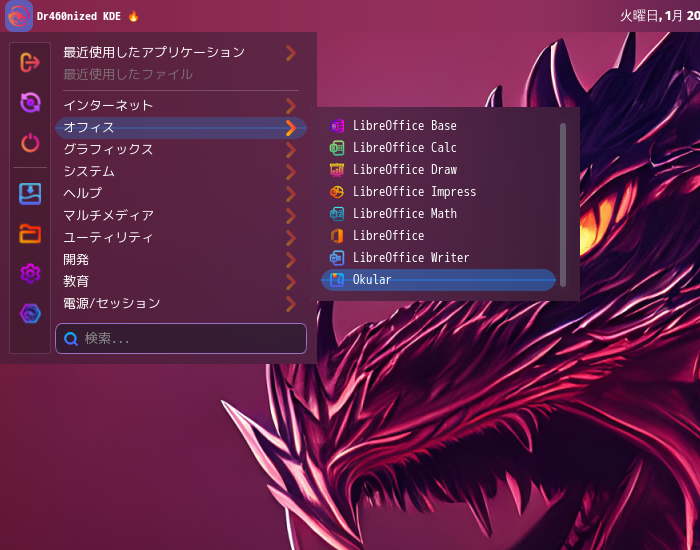The image size is (700, 550).
Task: Click the LibreOffice Base icon
Action: (x=337, y=126)
